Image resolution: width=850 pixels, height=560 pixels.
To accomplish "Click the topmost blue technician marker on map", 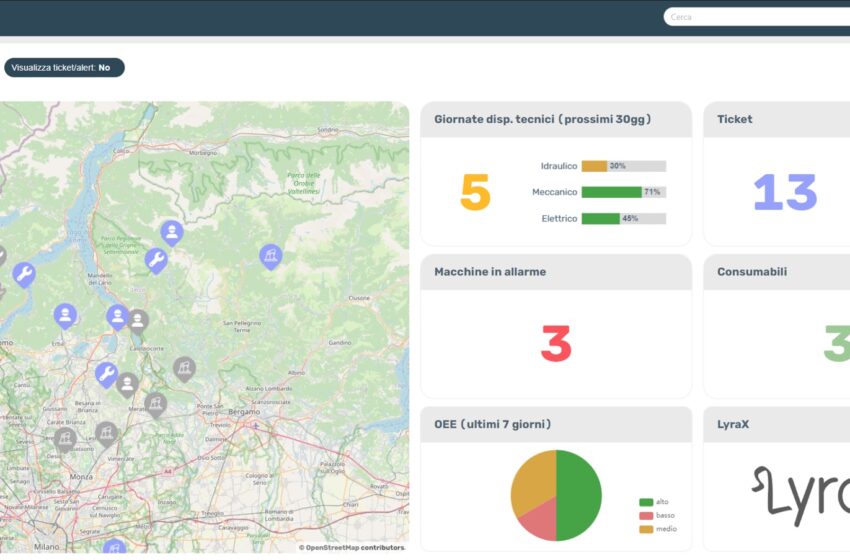I will pos(172,232).
